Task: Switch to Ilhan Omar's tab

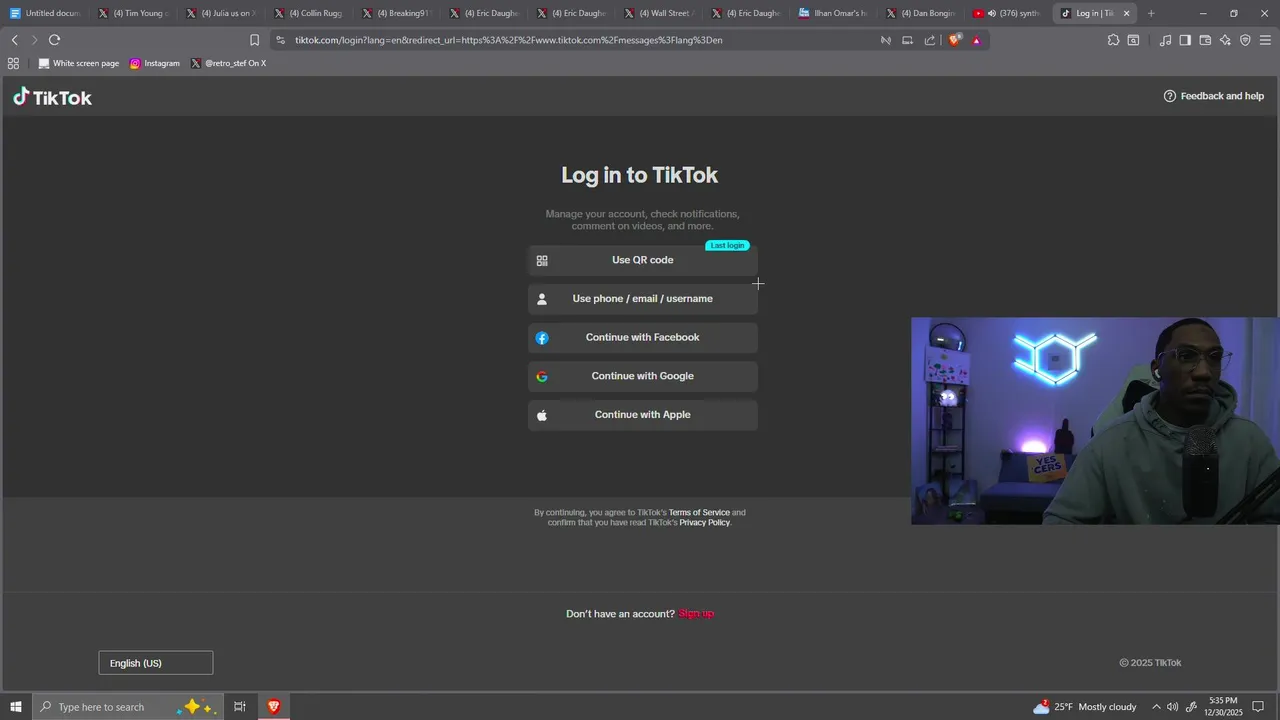Action: point(832,13)
